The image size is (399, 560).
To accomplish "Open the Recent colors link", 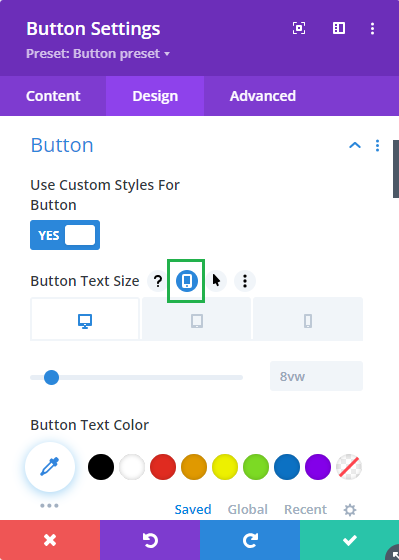I will (305, 509).
